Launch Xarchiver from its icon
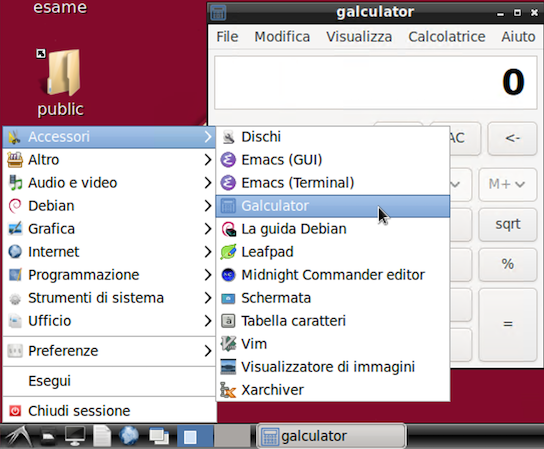Screen dimensions: 544x449 click(x=228, y=390)
